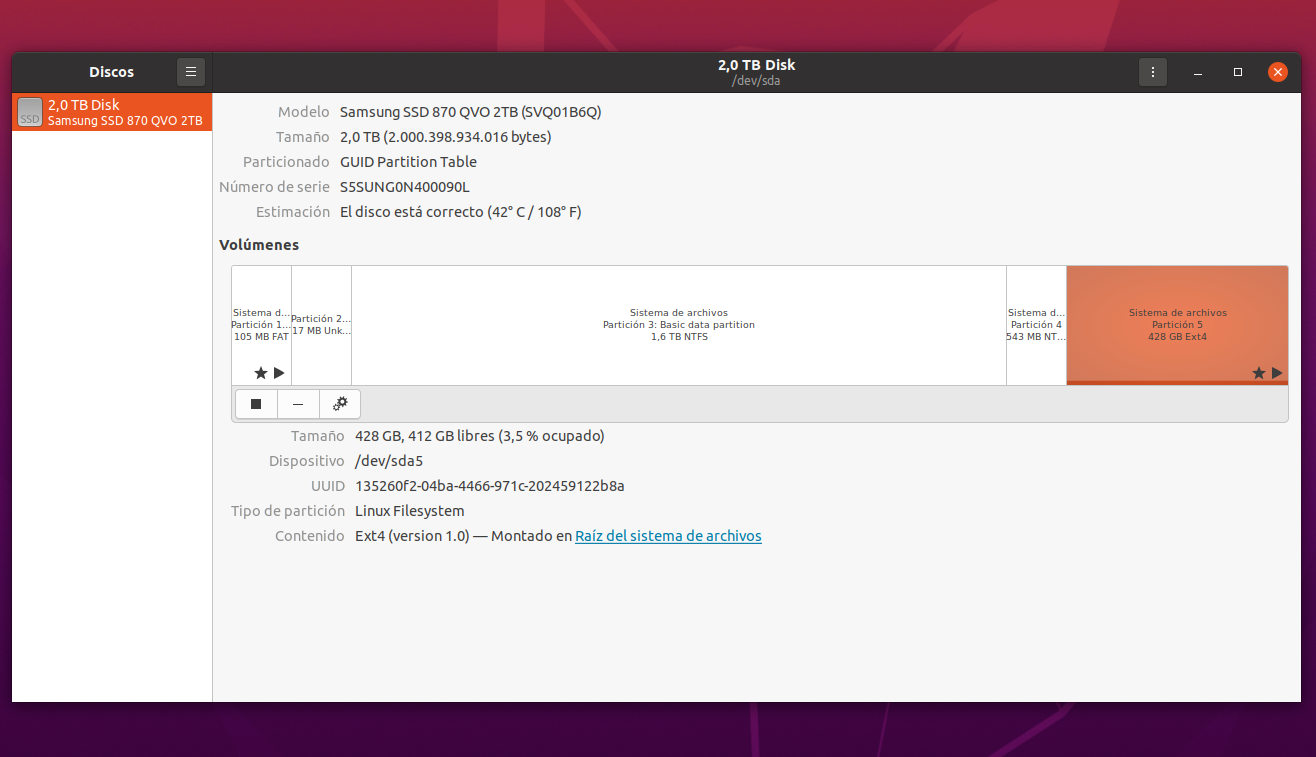Click the star icon on Partición 5
Screen dimensions: 1316x757
pos(1259,373)
